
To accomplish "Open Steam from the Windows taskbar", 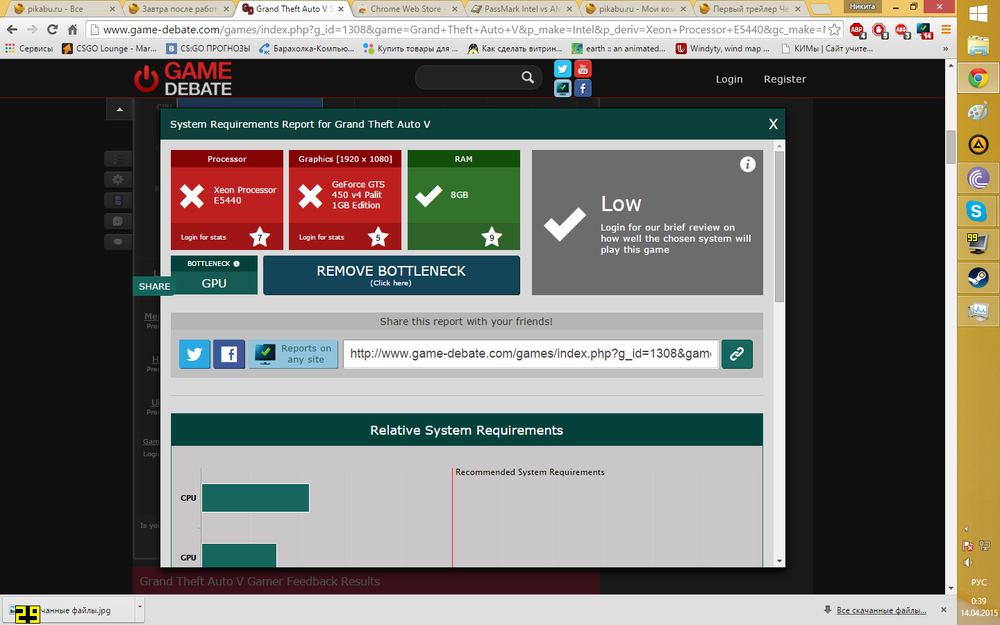I will click(977, 278).
